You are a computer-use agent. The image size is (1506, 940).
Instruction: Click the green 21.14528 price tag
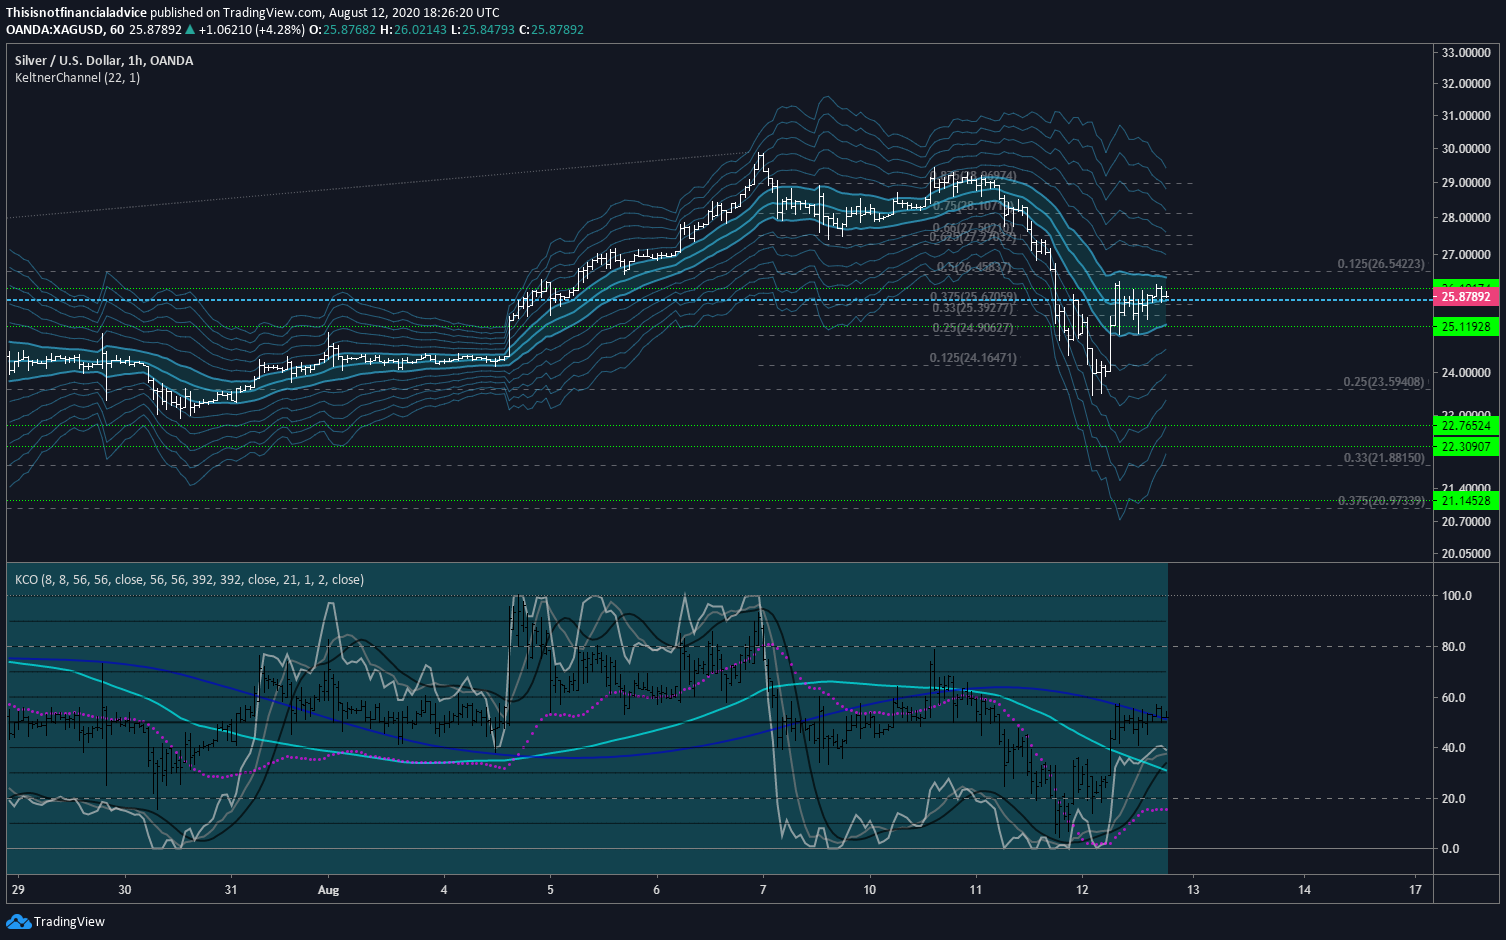[x=1466, y=501]
